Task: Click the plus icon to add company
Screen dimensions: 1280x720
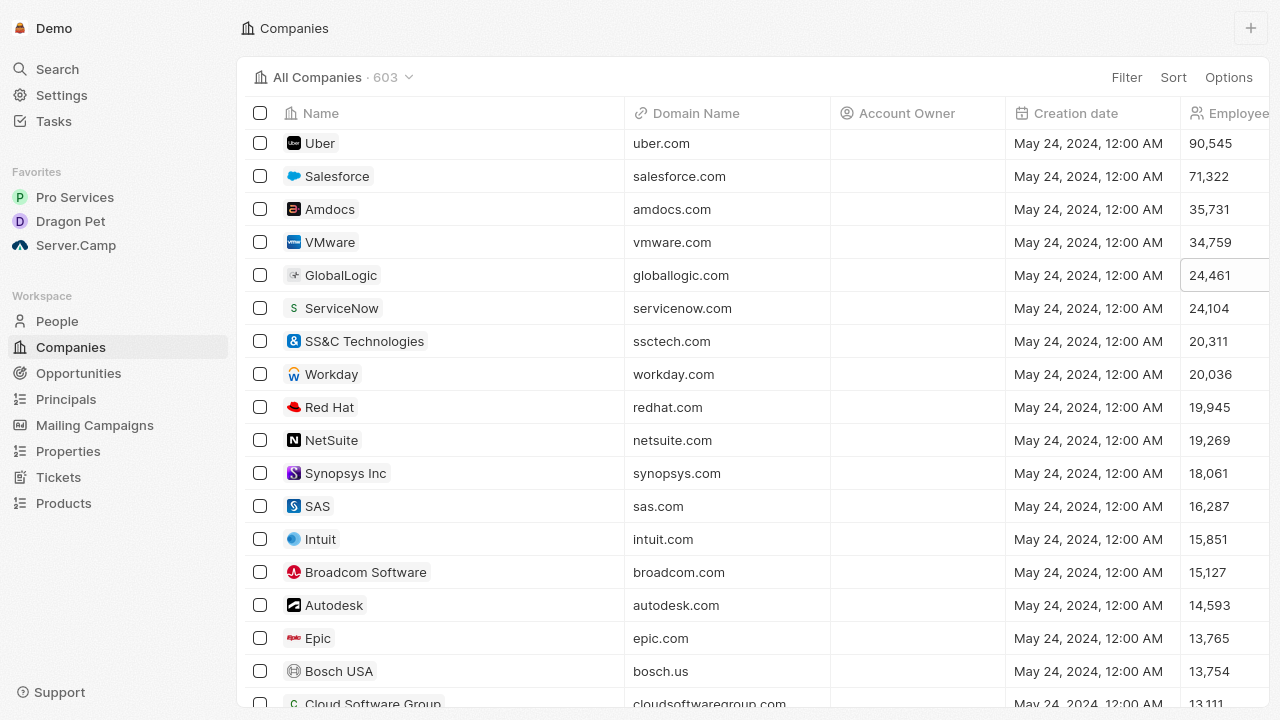Action: coord(1251,28)
